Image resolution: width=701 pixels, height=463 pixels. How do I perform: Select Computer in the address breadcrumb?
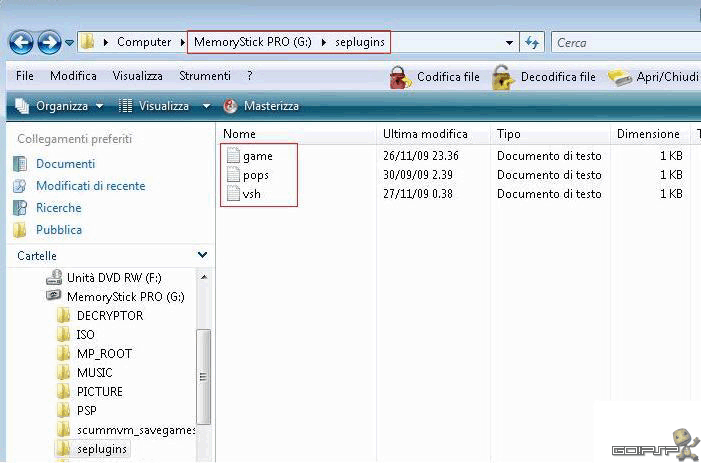click(x=144, y=42)
